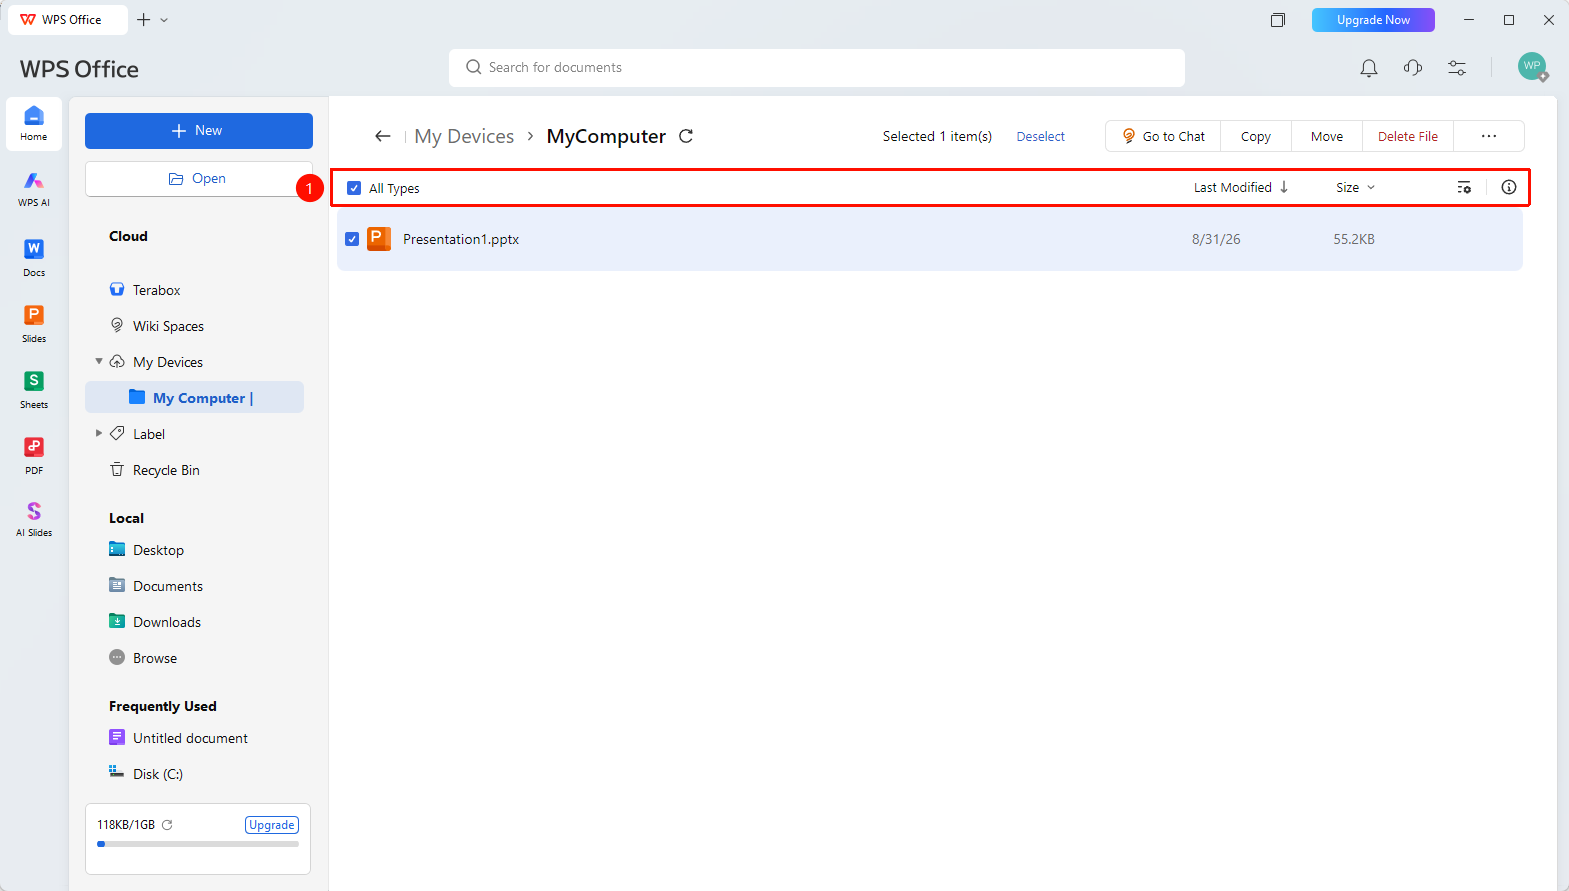Click the blue New button
Image resolution: width=1569 pixels, height=891 pixels.
point(199,131)
